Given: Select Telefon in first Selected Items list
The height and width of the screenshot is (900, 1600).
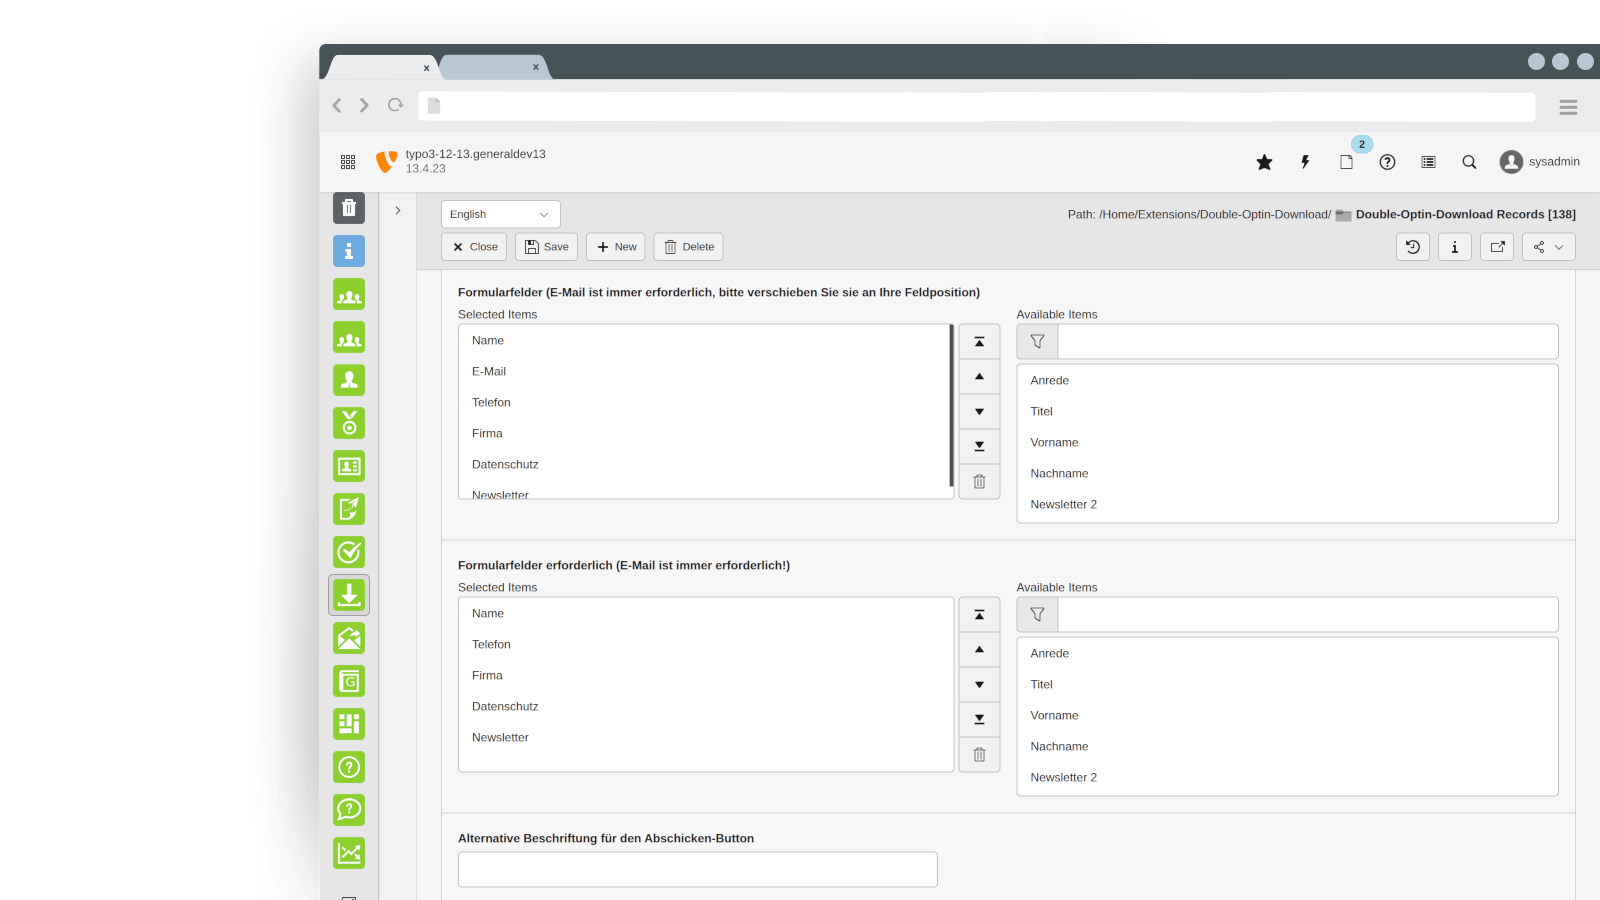Looking at the screenshot, I should click(491, 403).
